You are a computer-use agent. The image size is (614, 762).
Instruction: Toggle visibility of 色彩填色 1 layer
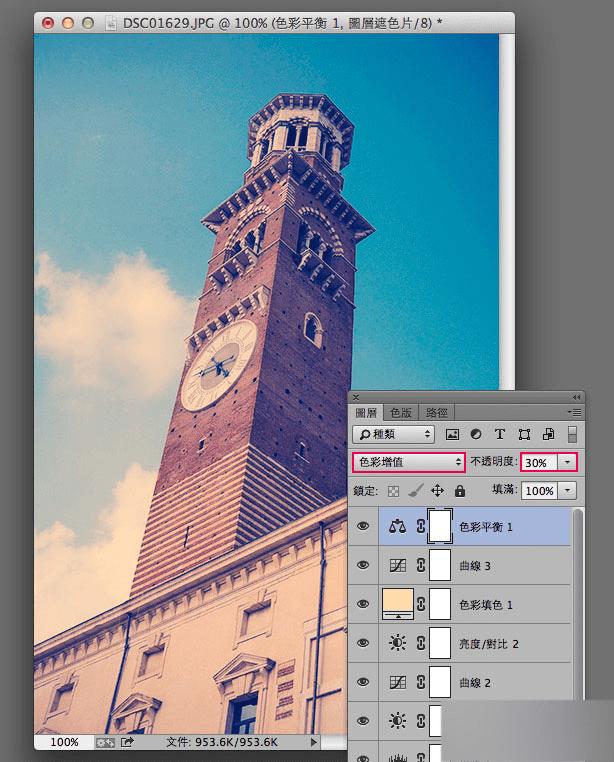[x=363, y=604]
